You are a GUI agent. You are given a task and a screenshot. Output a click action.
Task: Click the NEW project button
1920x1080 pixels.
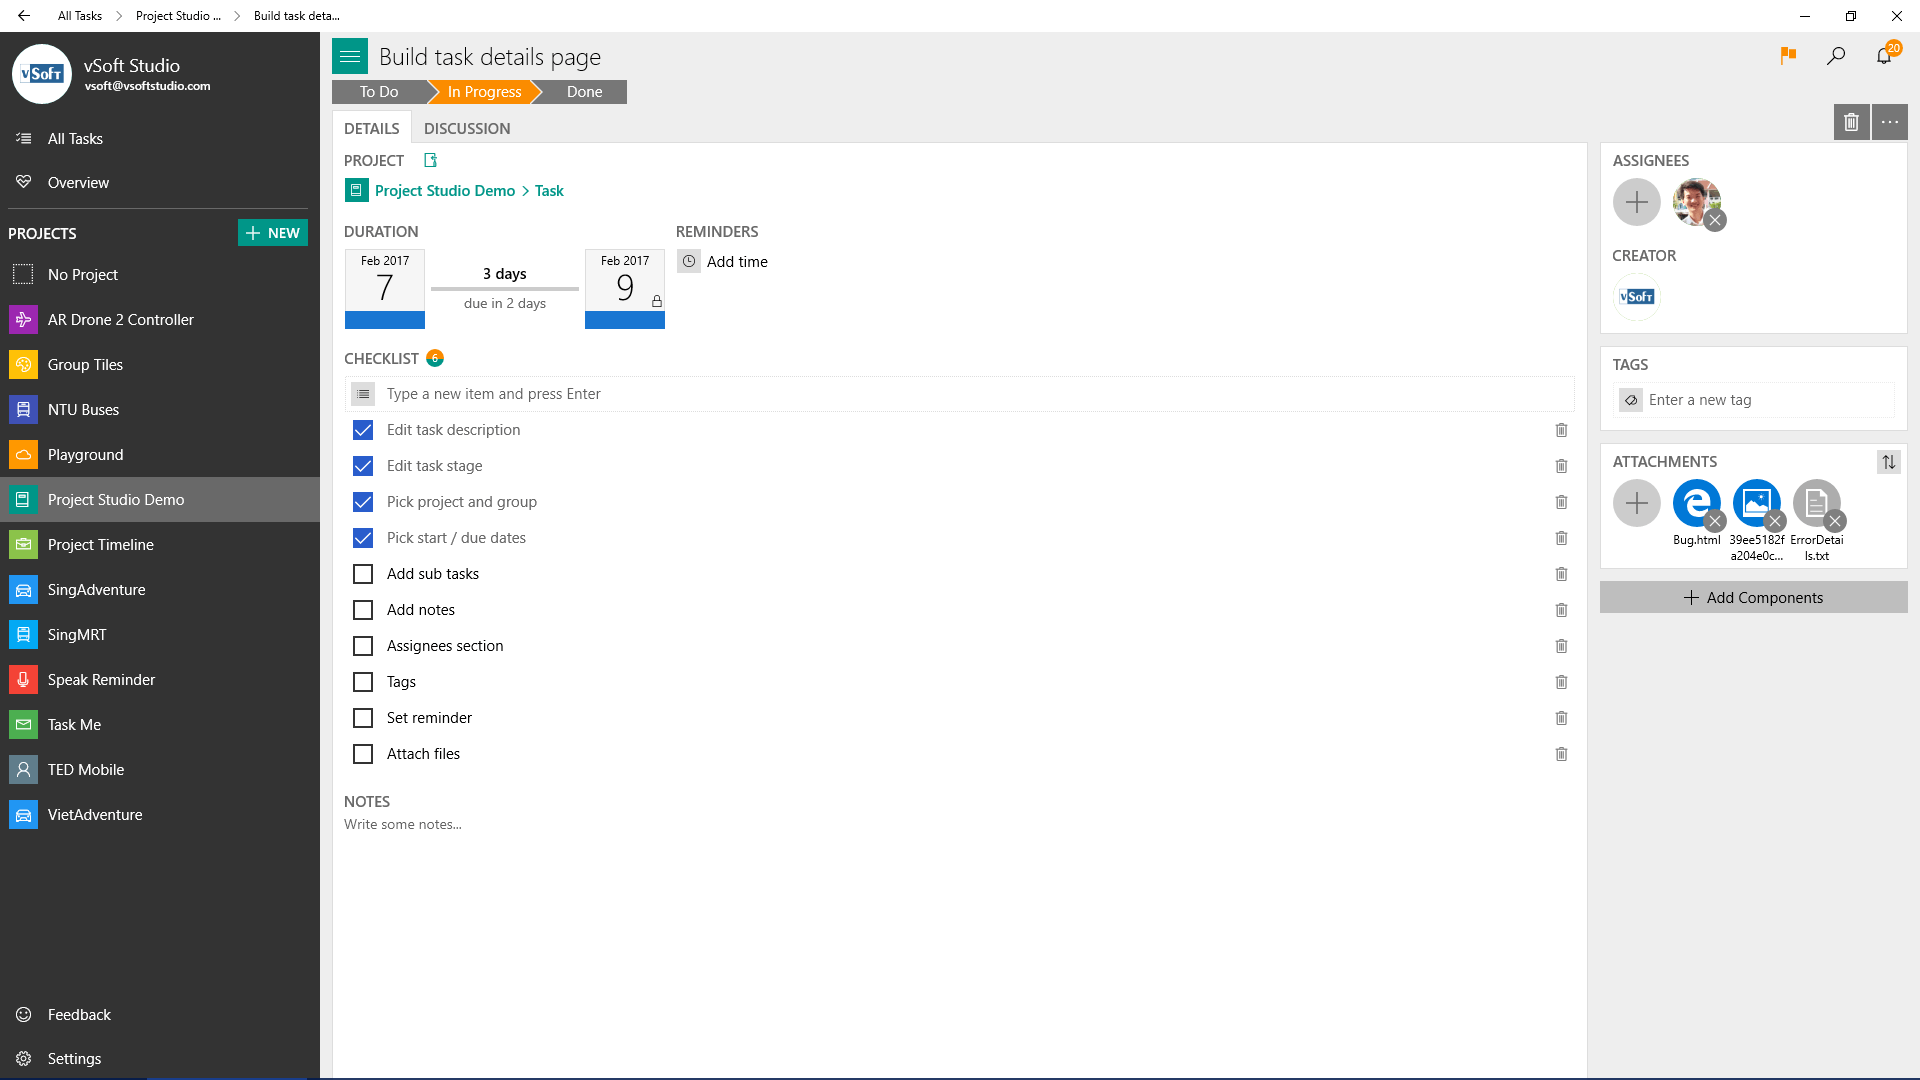(272, 233)
